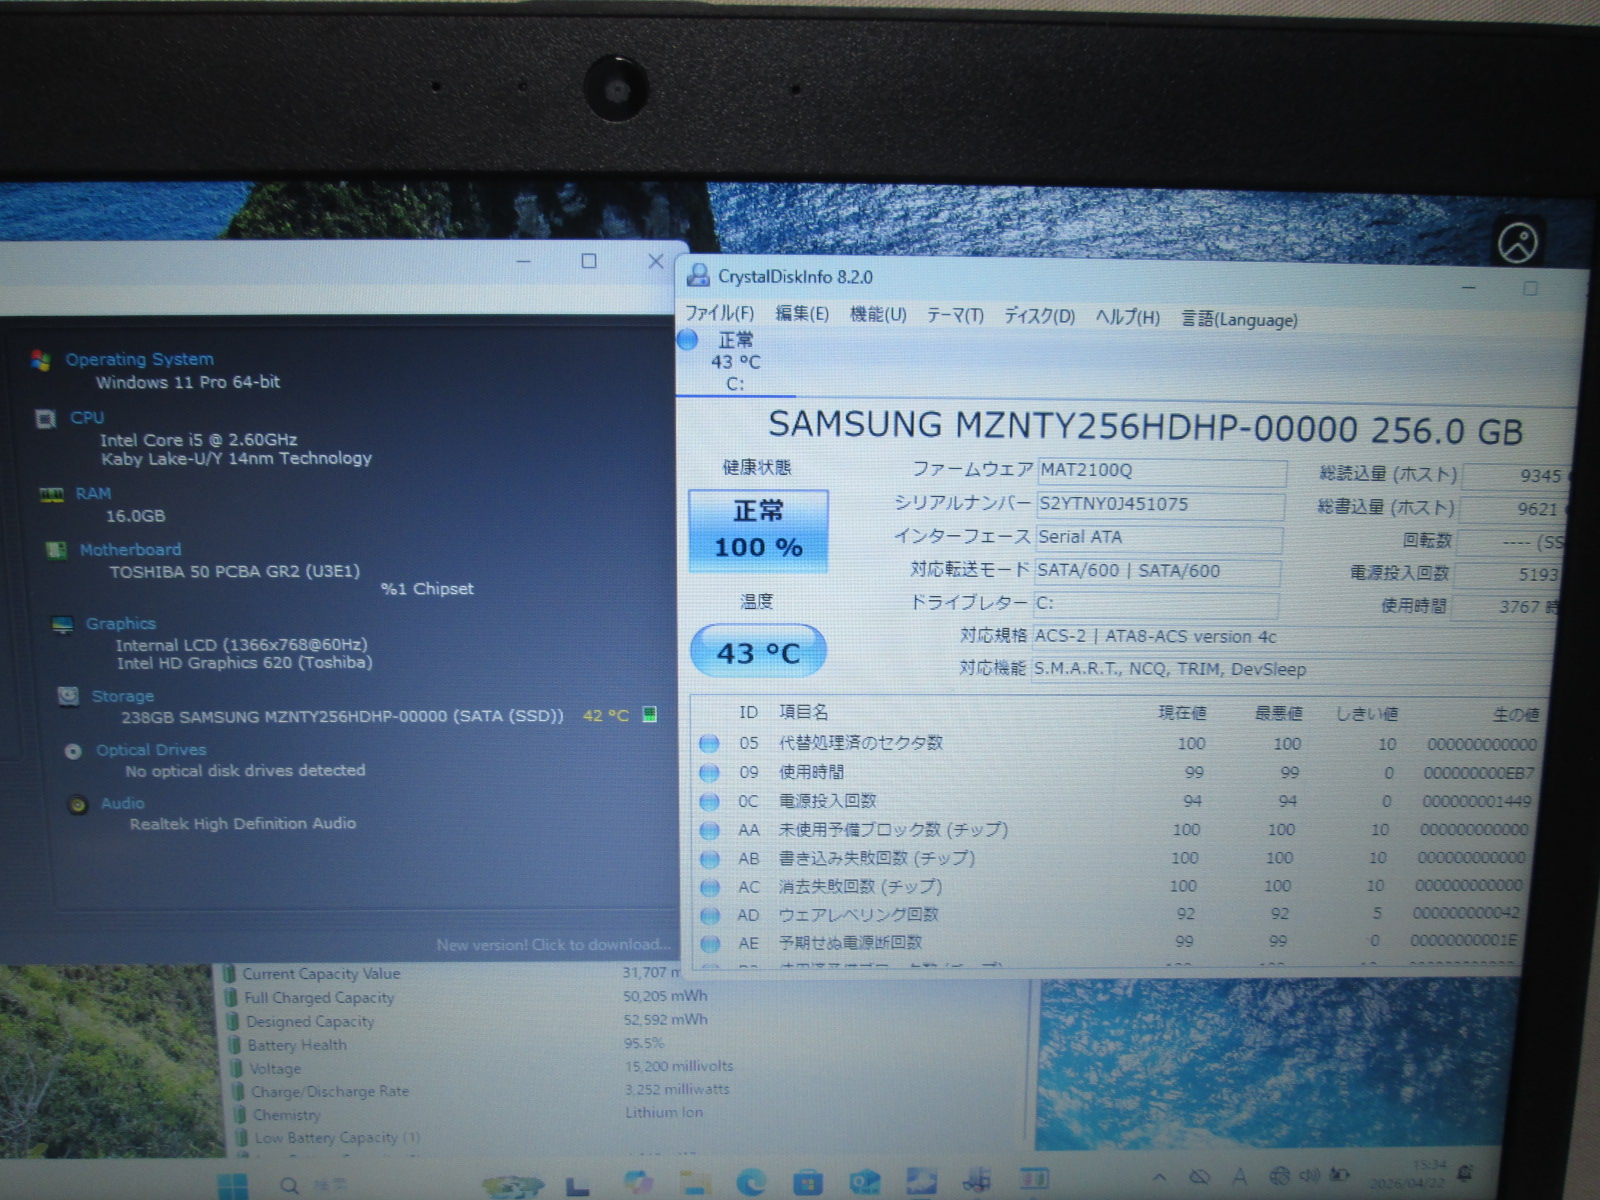This screenshot has width=1600, height=1200.
Task: Open the 機能(U) menu
Action: point(878,315)
